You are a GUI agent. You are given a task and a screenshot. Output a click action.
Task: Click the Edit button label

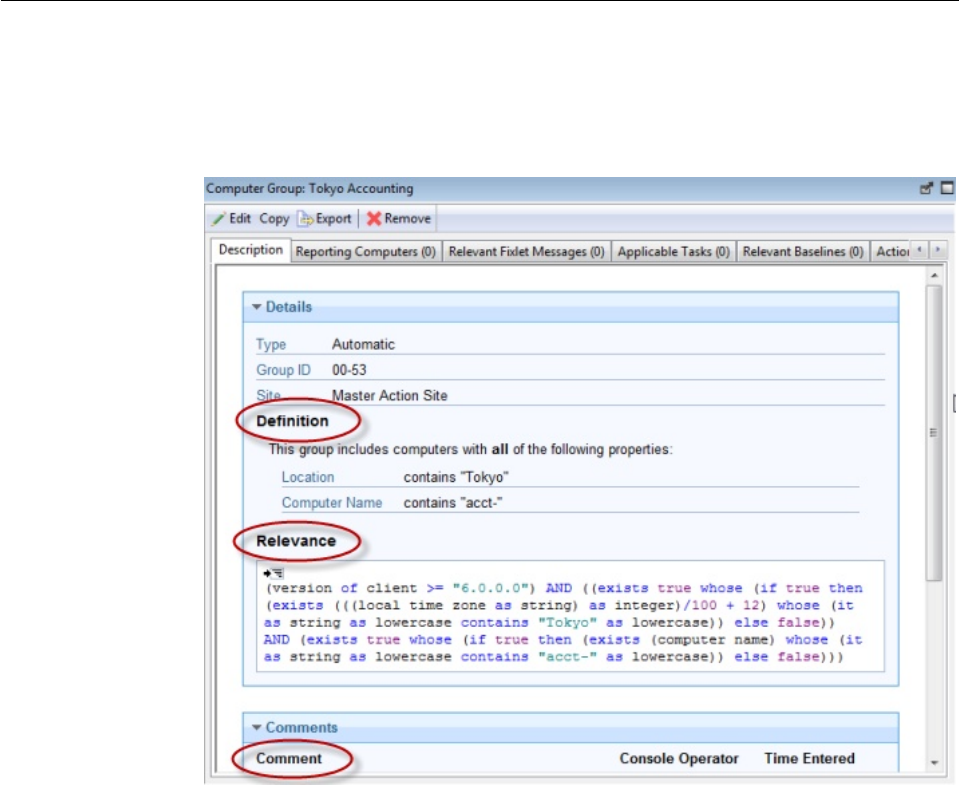240,219
